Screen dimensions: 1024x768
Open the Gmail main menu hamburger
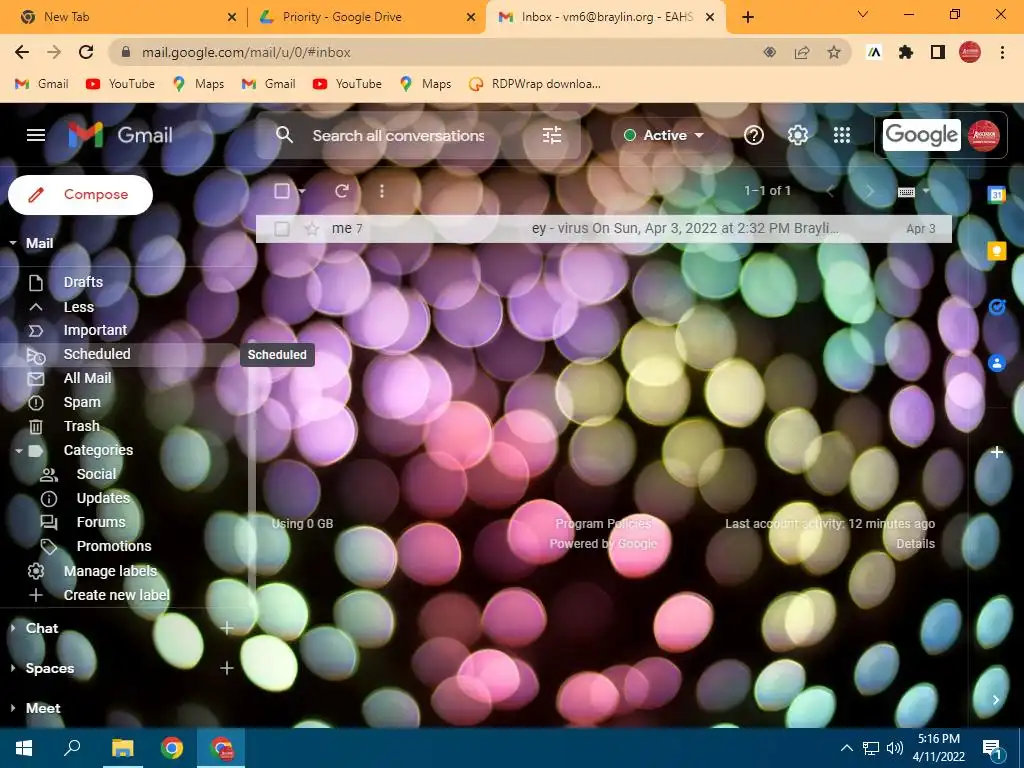pos(36,135)
